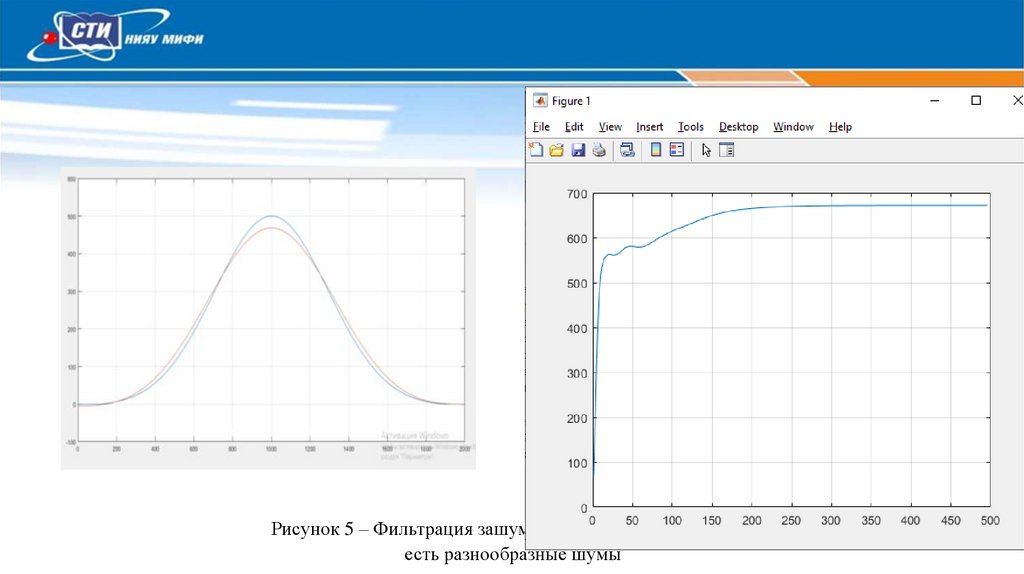Viewport: 1024px width, 574px height.
Task: Select the Edit Plot arrow tool
Action: [x=706, y=150]
